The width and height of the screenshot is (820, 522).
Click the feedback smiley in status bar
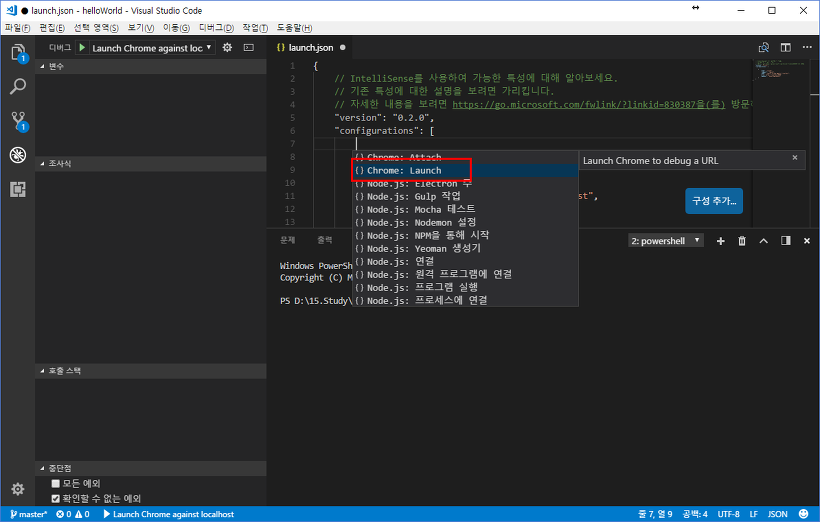(x=803, y=514)
